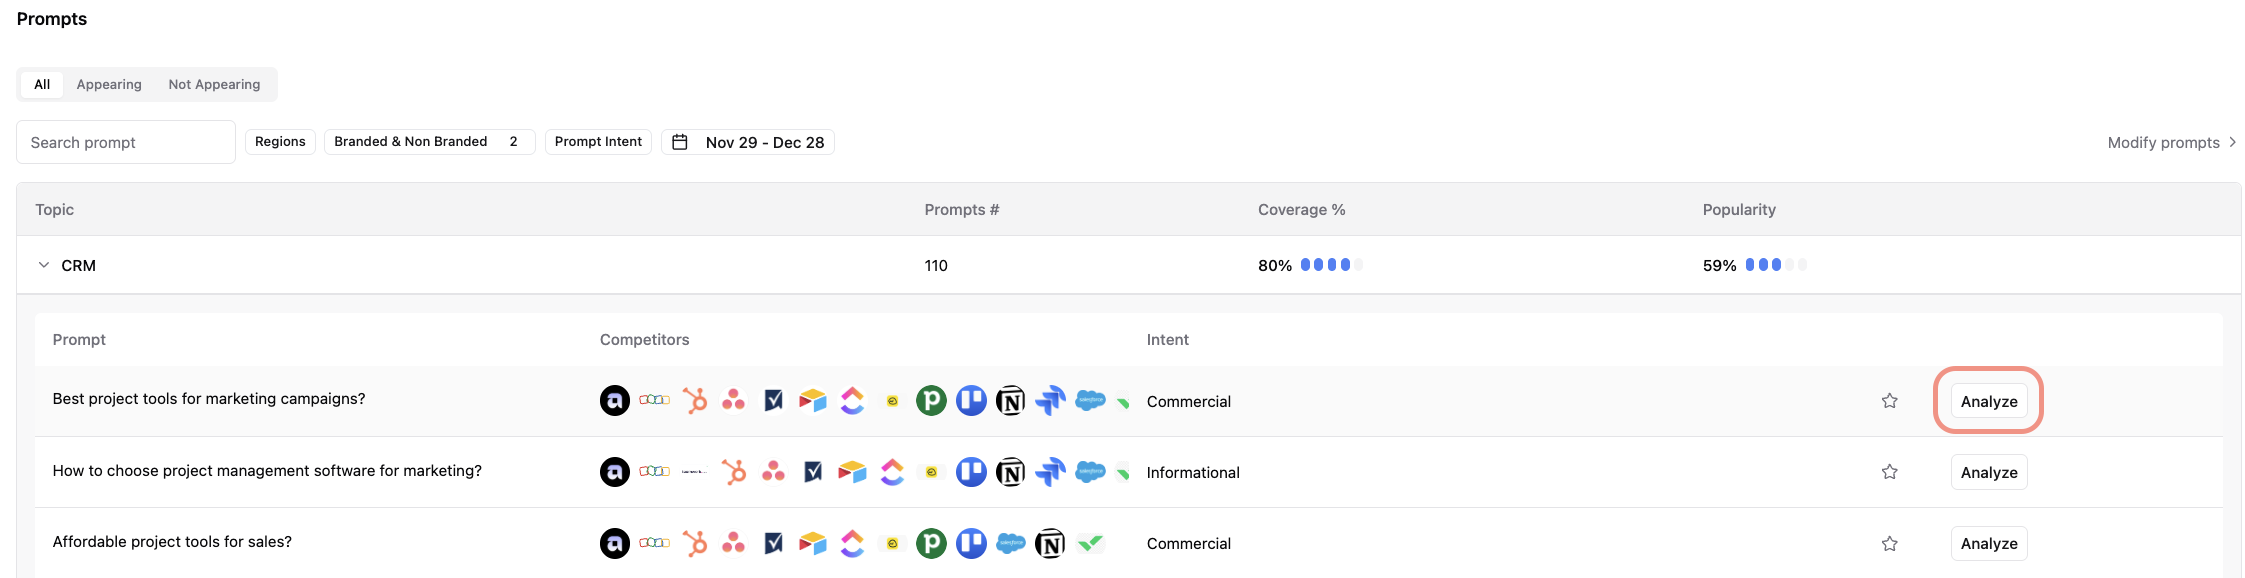Switch to the Not Appearing tab

point(214,84)
